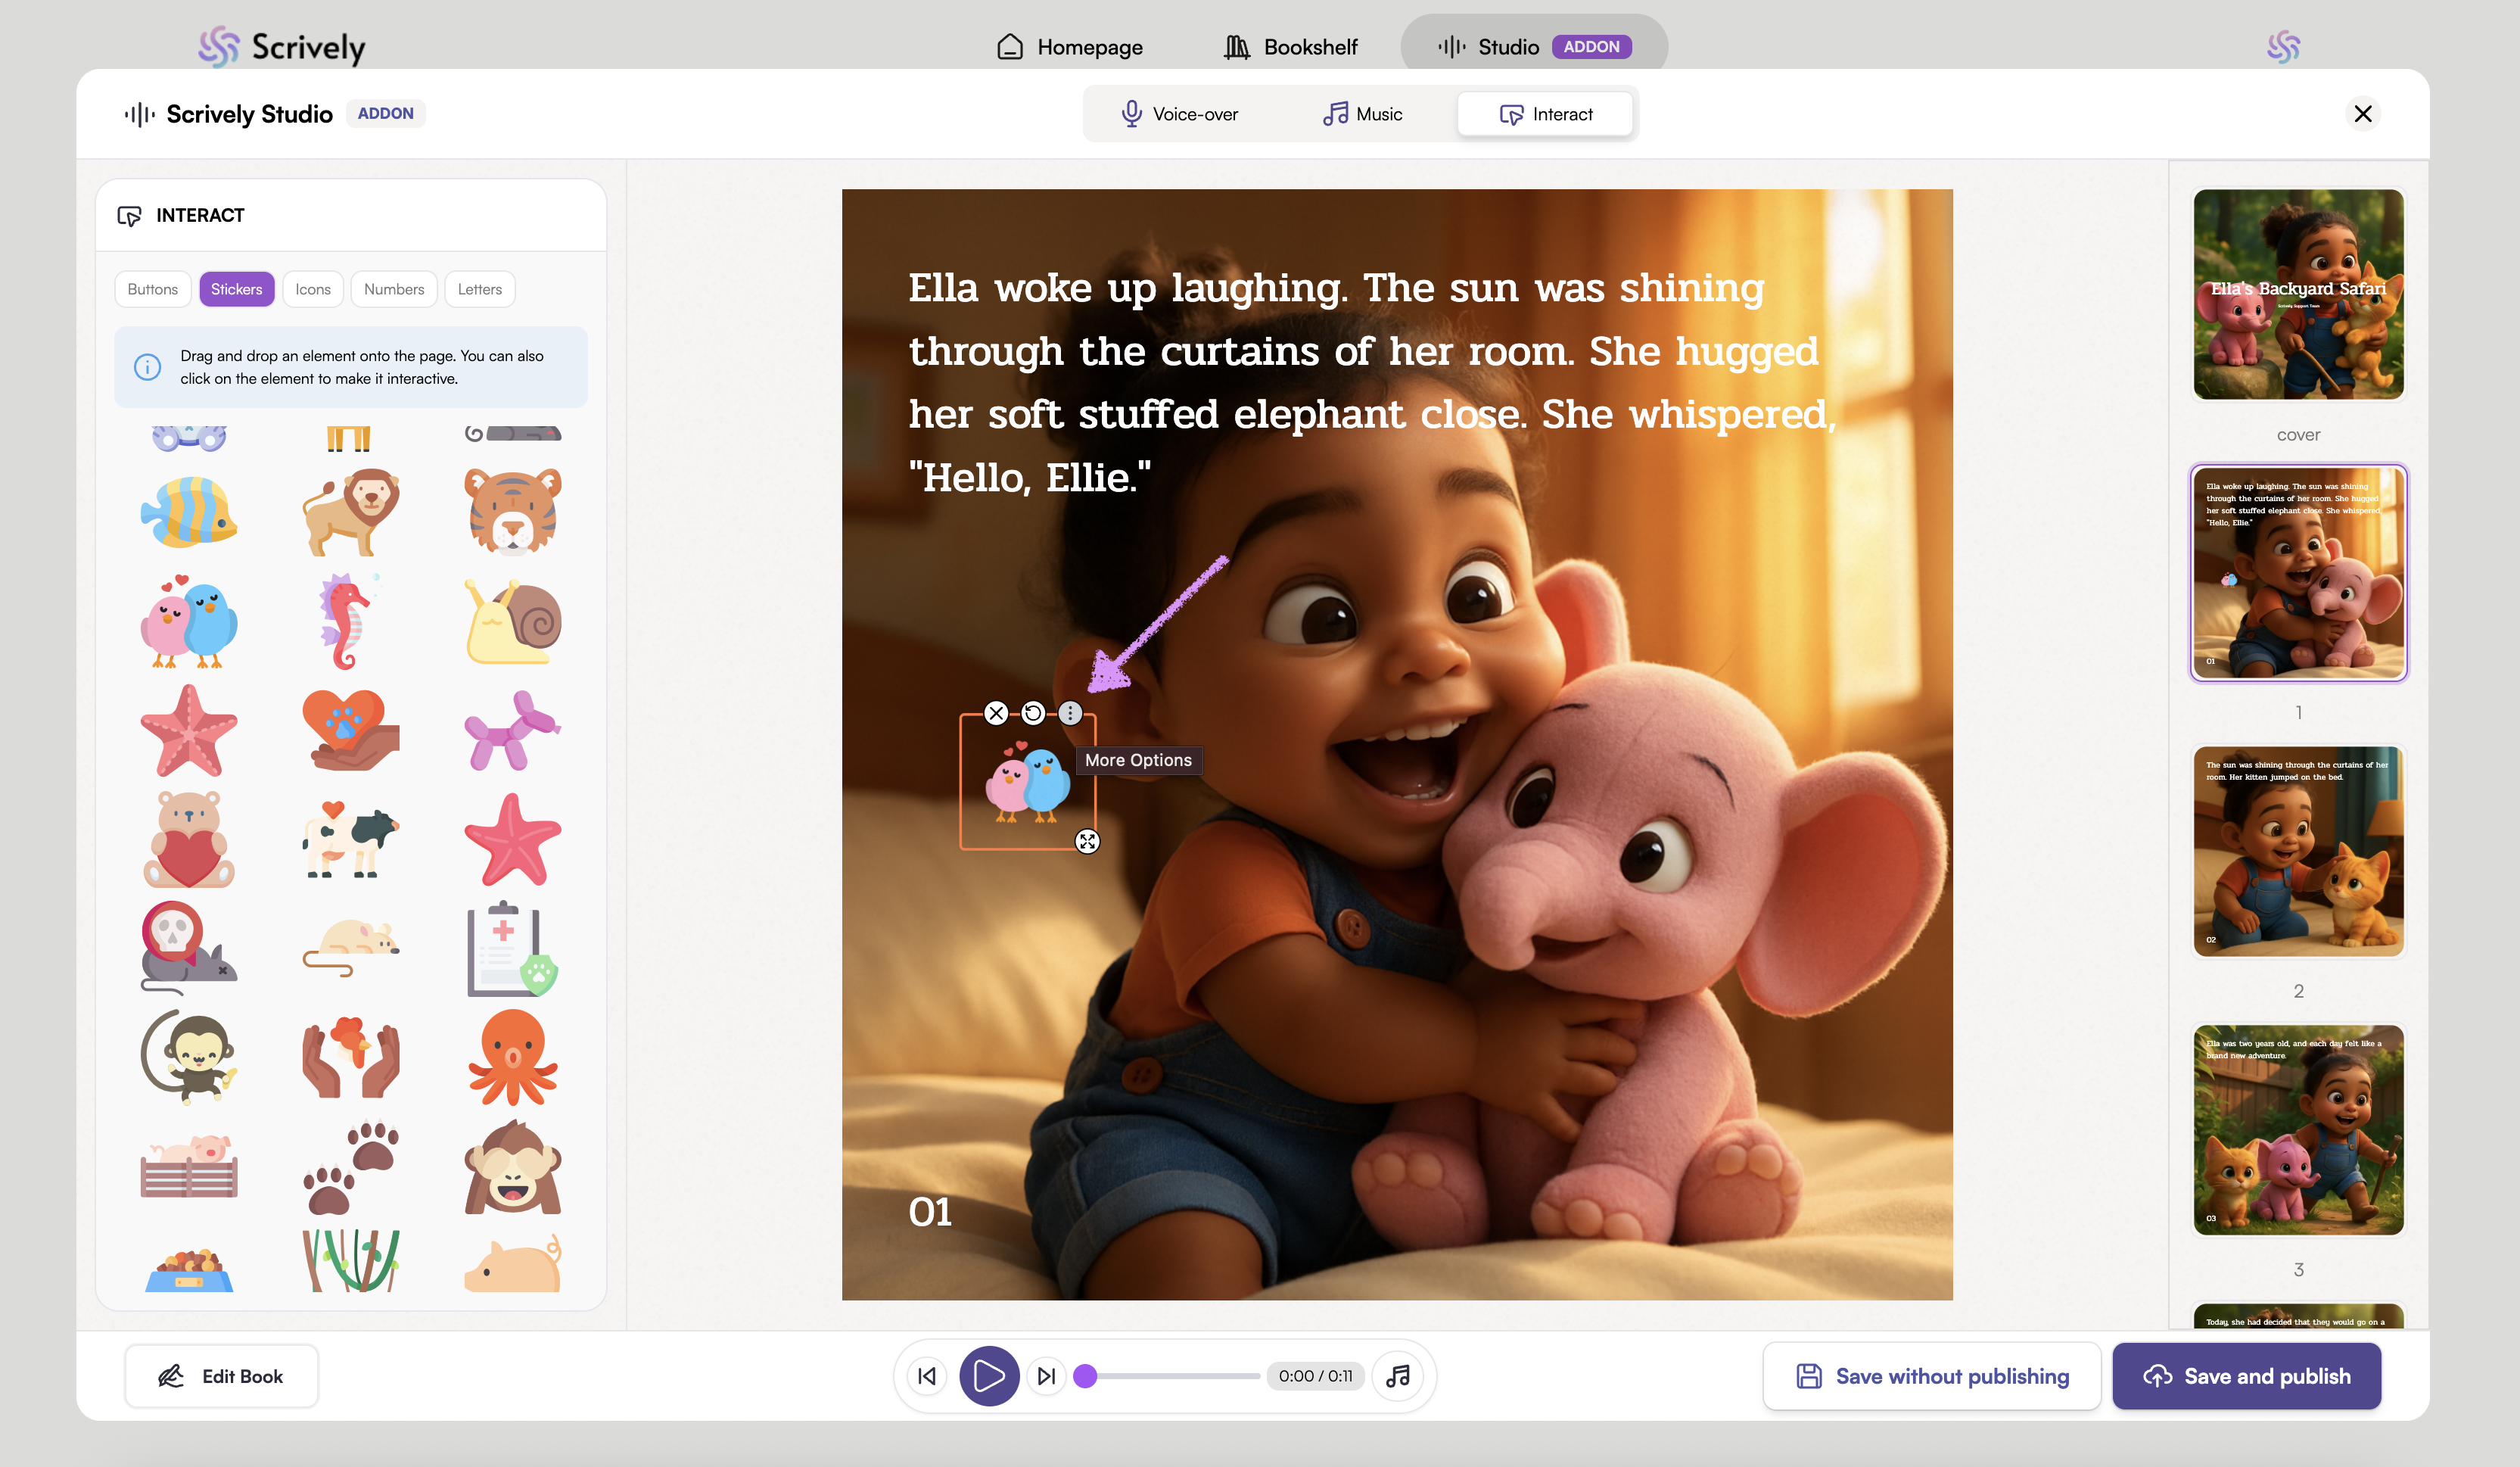Select the tiger face sticker
The width and height of the screenshot is (2520, 1467).
tap(512, 512)
